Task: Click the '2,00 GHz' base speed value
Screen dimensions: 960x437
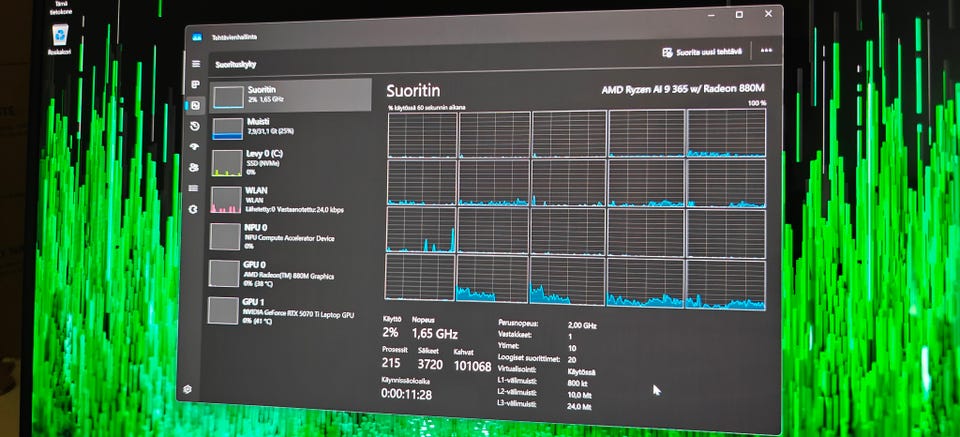Action: click(x=582, y=326)
